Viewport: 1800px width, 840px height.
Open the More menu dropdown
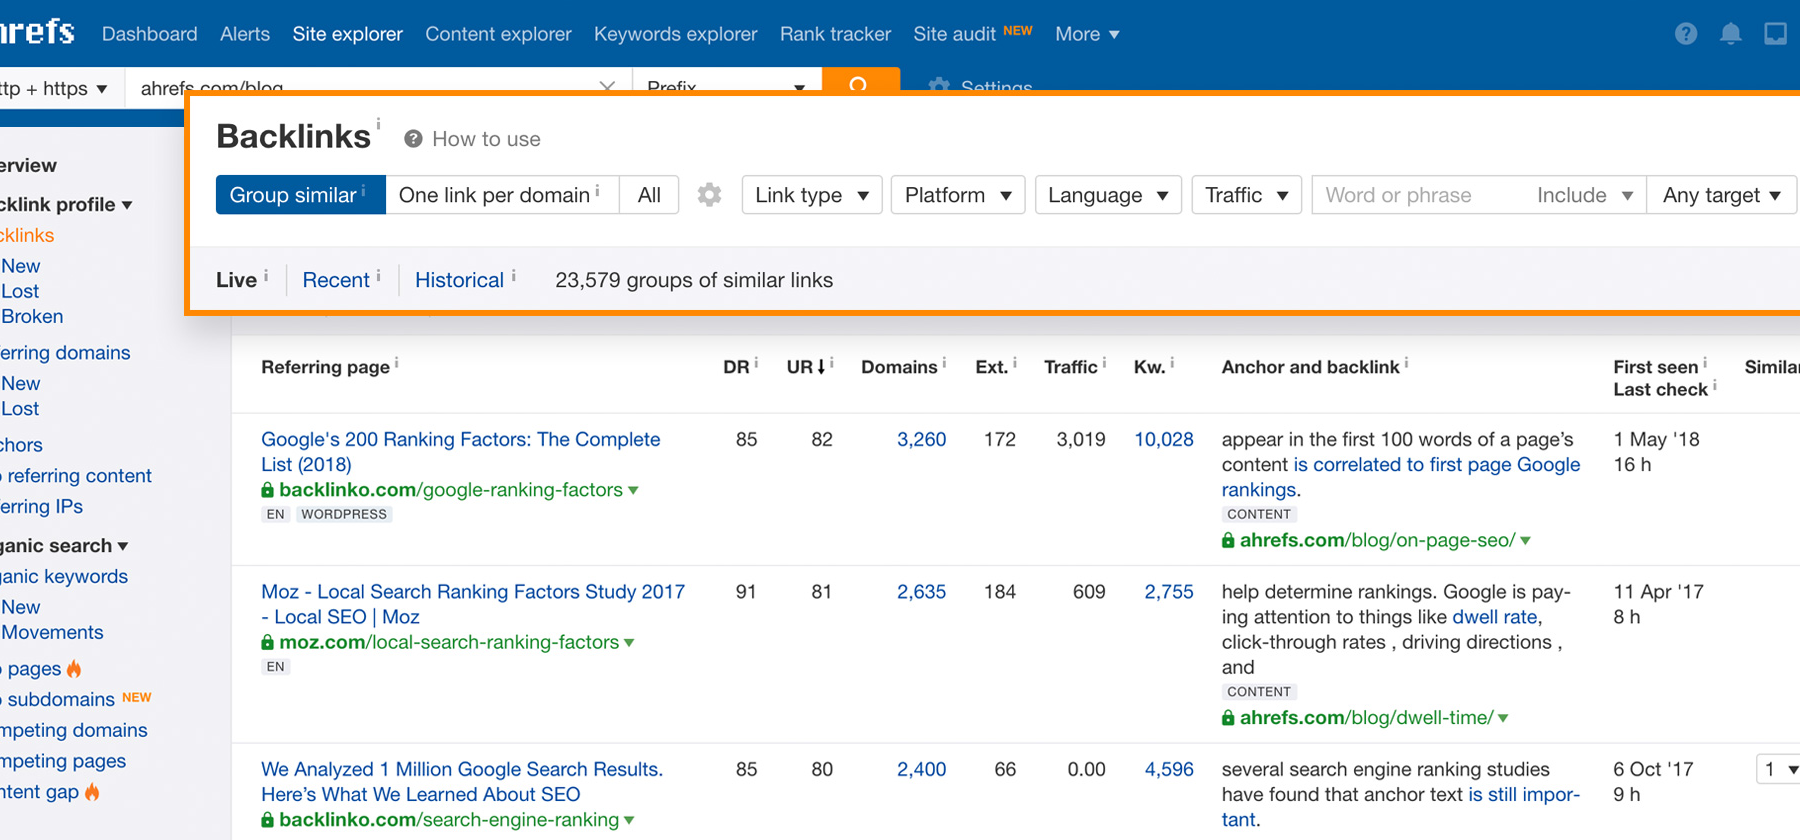tap(1087, 34)
